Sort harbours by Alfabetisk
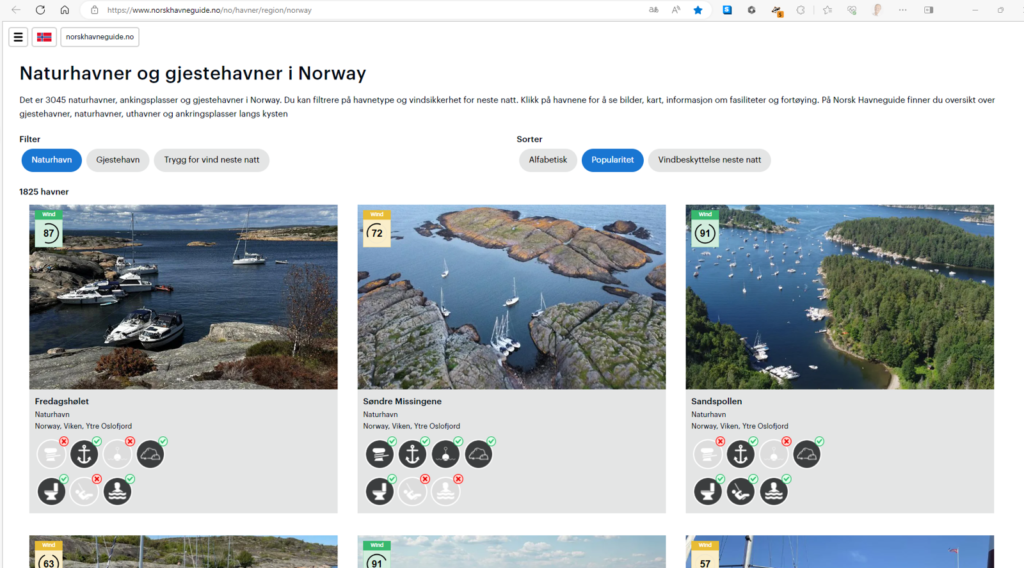Image resolution: width=1024 pixels, height=568 pixels. [547, 160]
